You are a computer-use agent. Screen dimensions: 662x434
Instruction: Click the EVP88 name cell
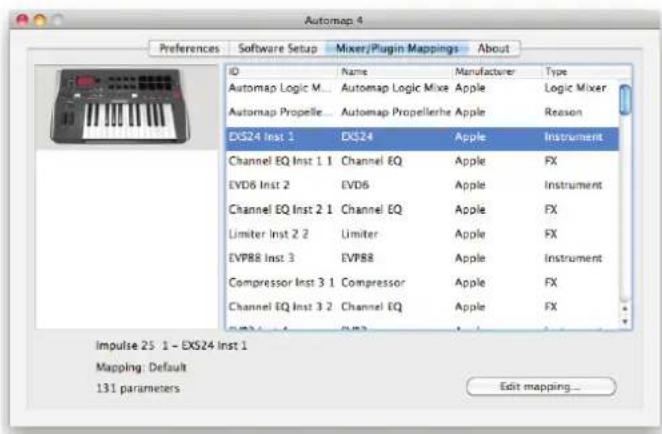click(x=357, y=258)
